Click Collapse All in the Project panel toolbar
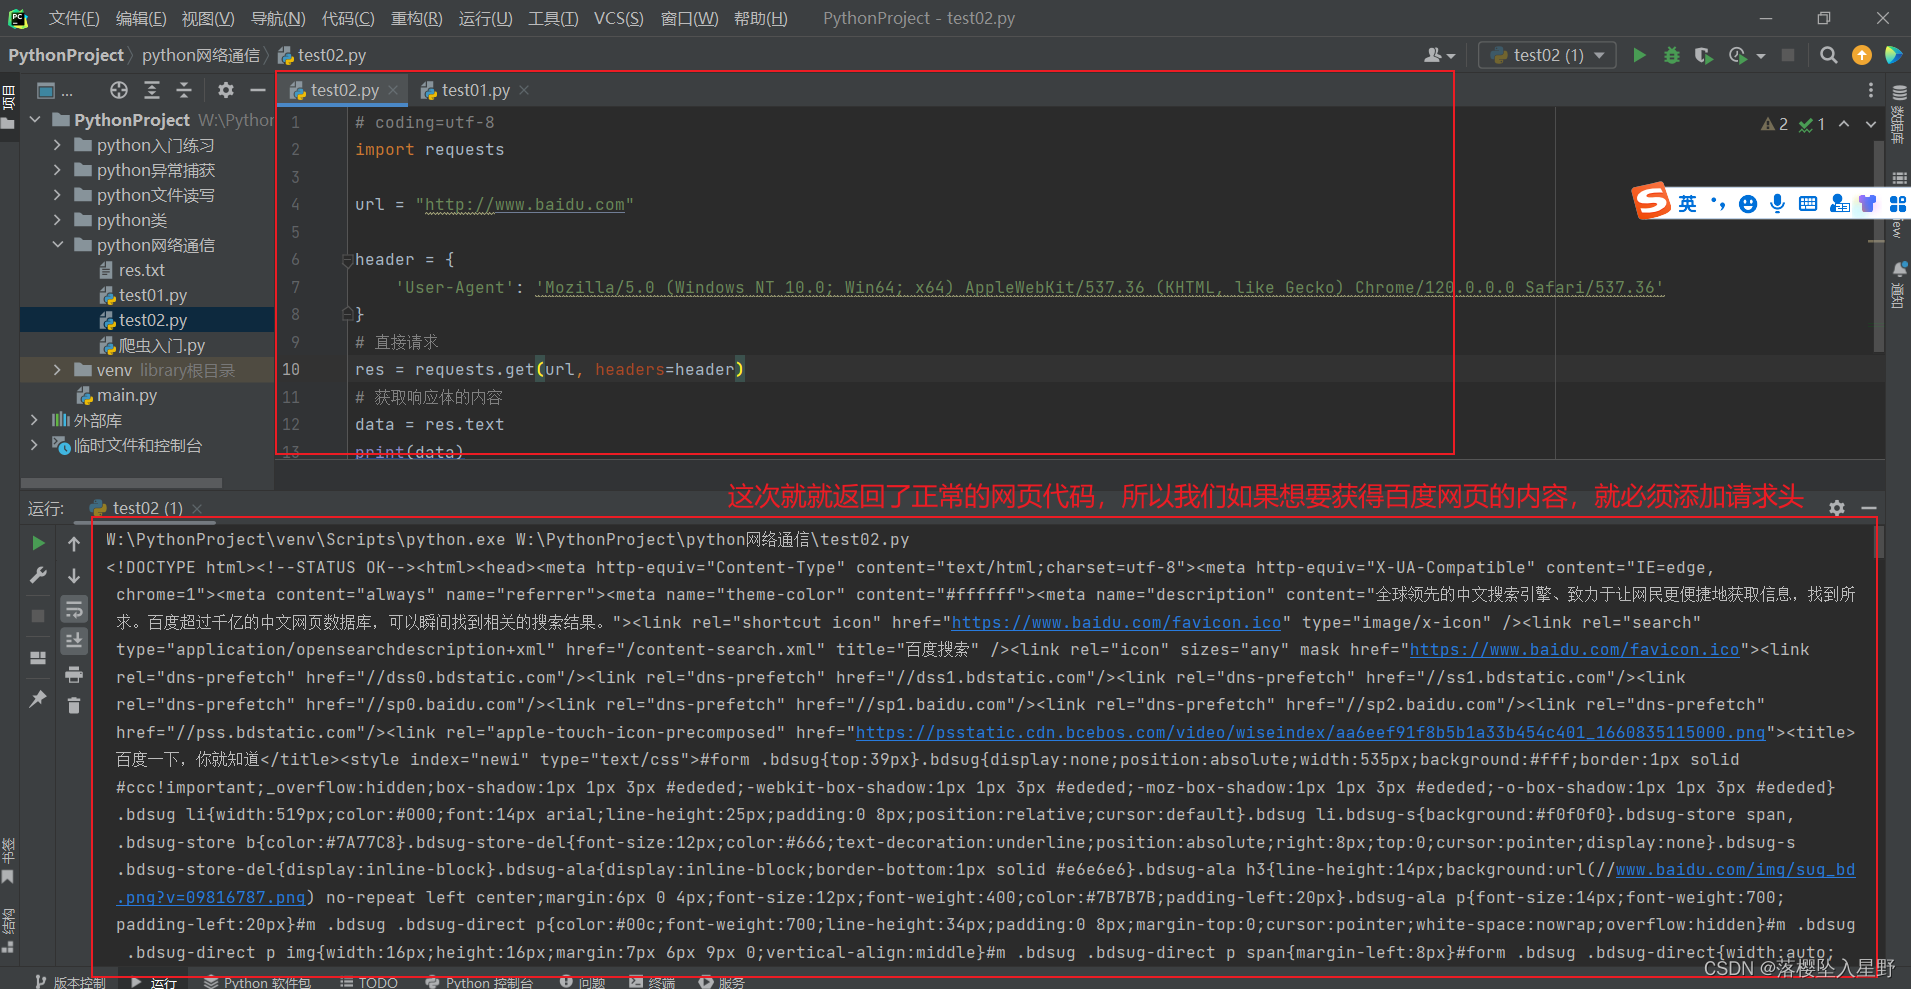This screenshot has width=1911, height=989. pyautogui.click(x=184, y=90)
